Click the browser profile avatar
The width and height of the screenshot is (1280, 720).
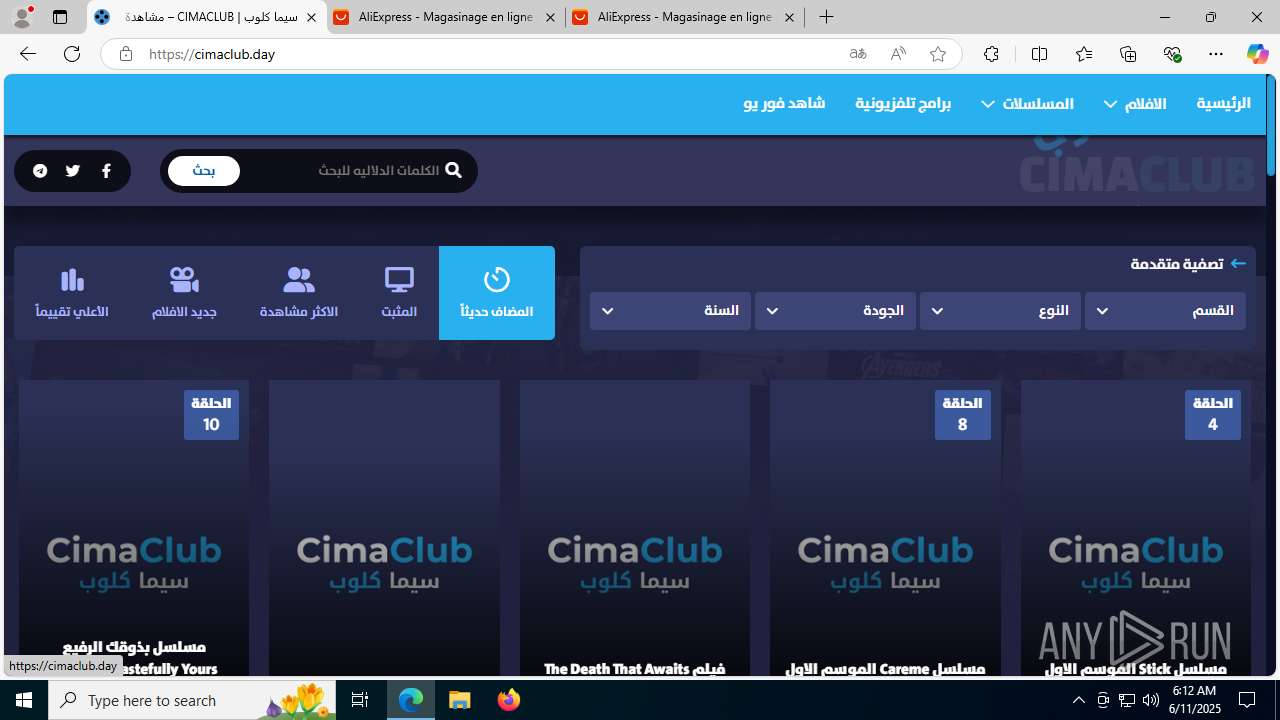21,17
